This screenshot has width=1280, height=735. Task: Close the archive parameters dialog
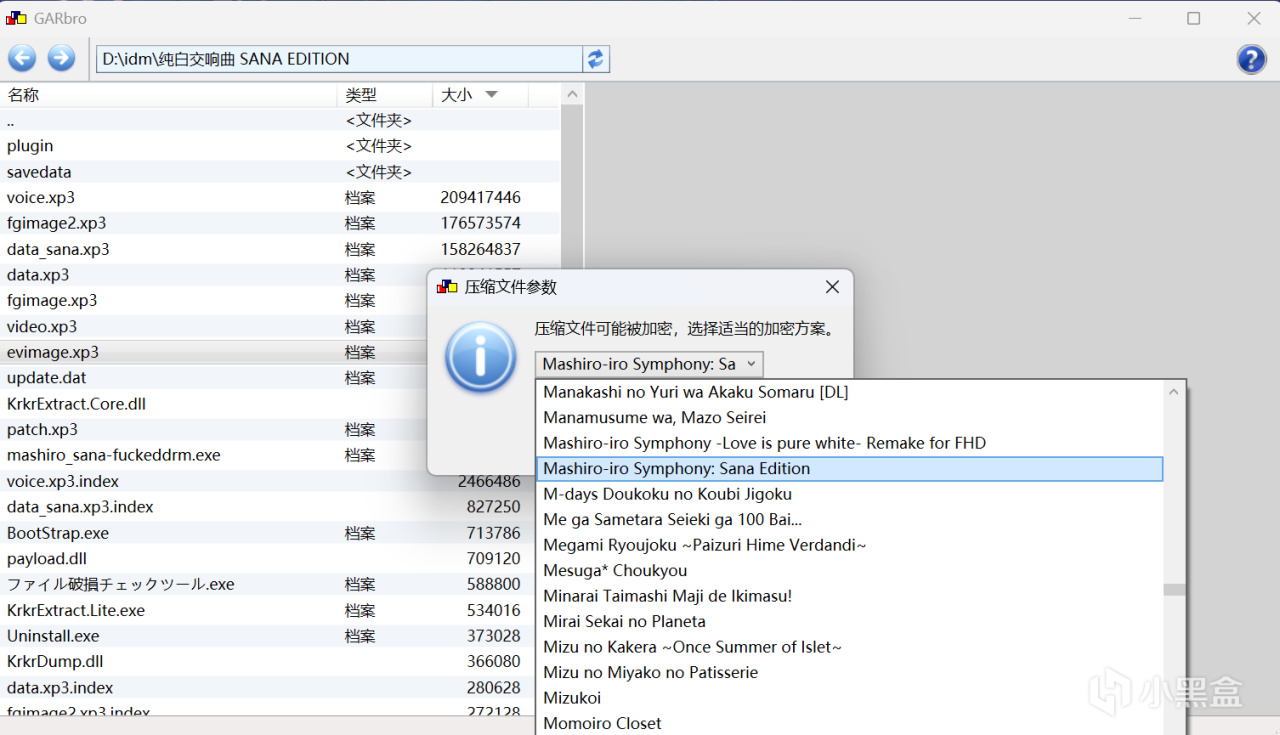[x=832, y=287]
